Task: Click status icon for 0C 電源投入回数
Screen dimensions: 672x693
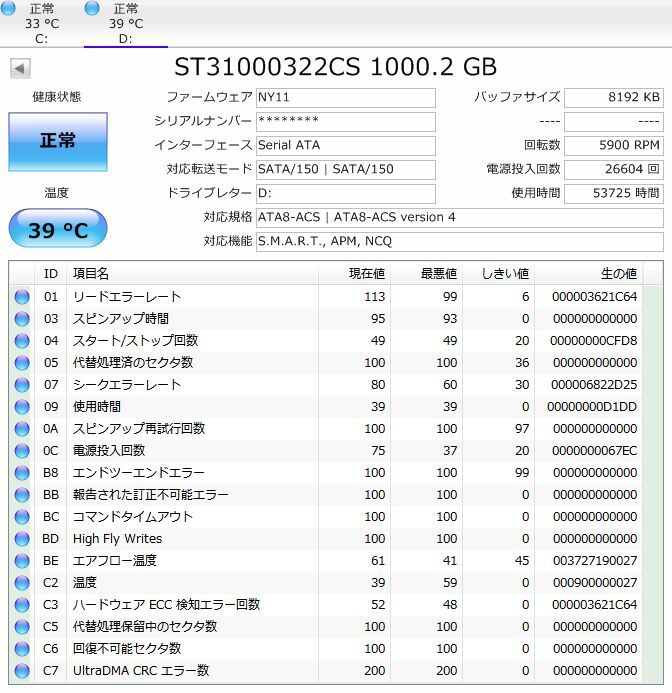Action: point(22,451)
